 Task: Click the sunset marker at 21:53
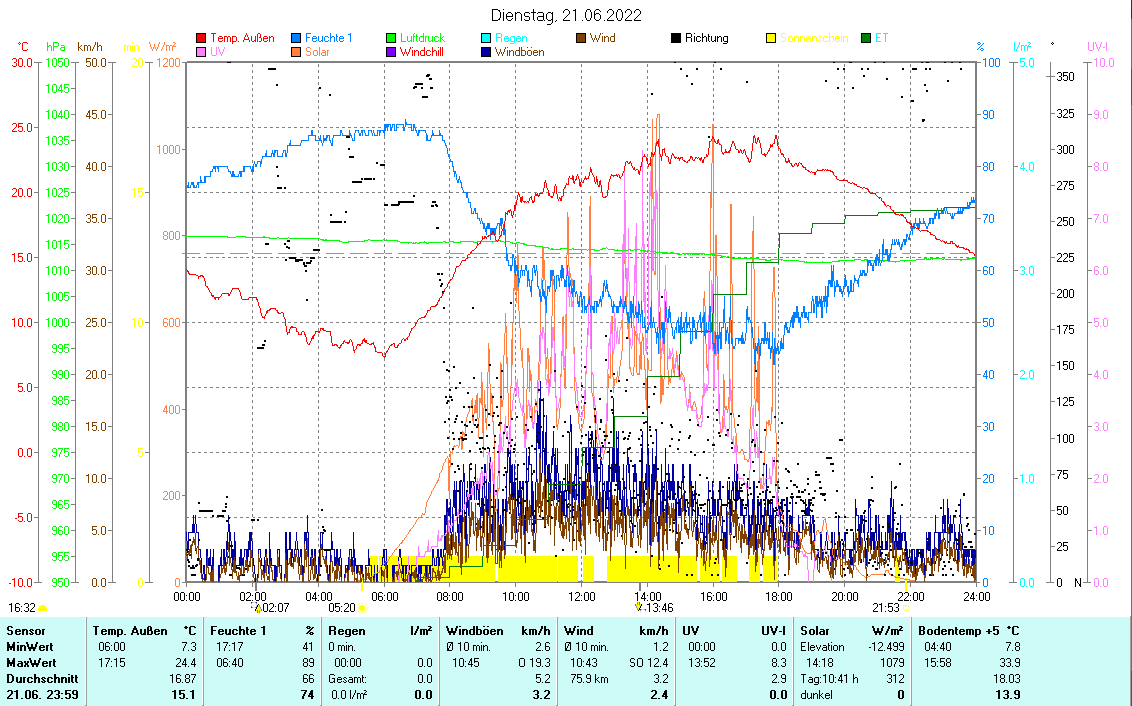pyautogui.click(x=906, y=607)
